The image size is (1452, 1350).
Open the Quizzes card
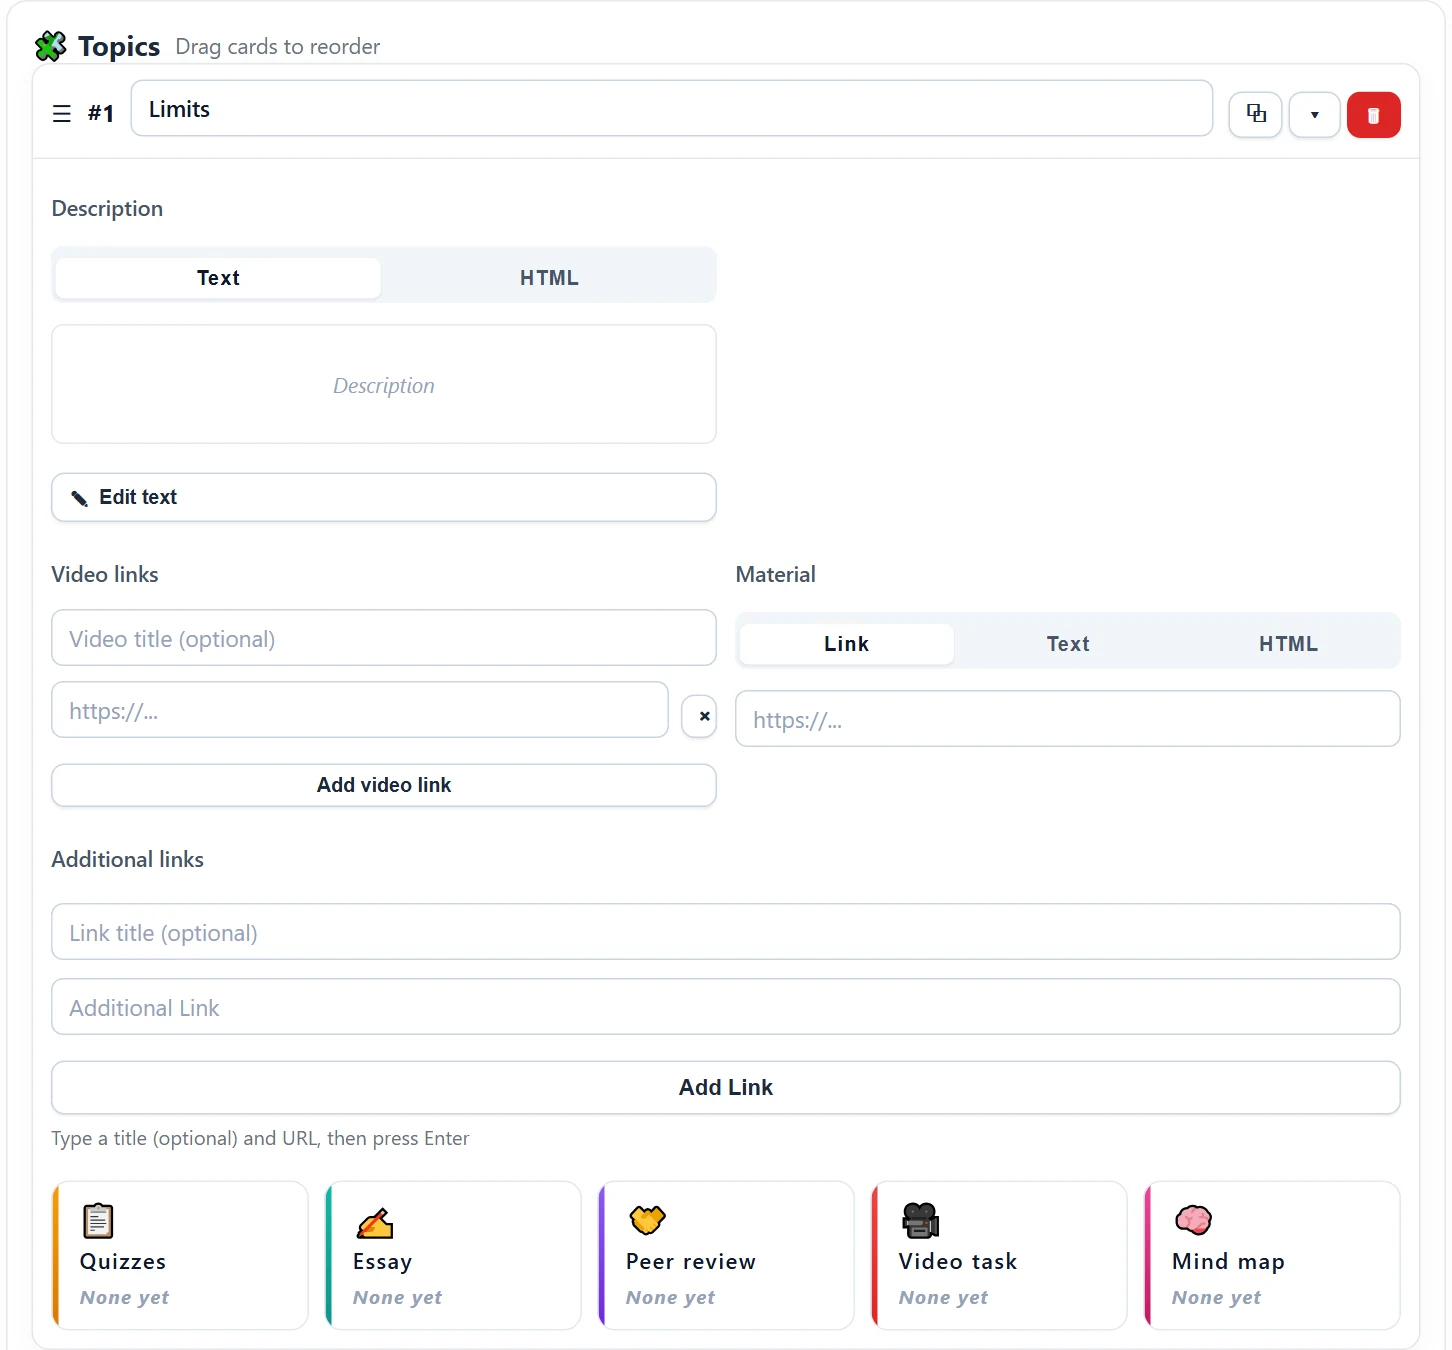click(180, 1255)
